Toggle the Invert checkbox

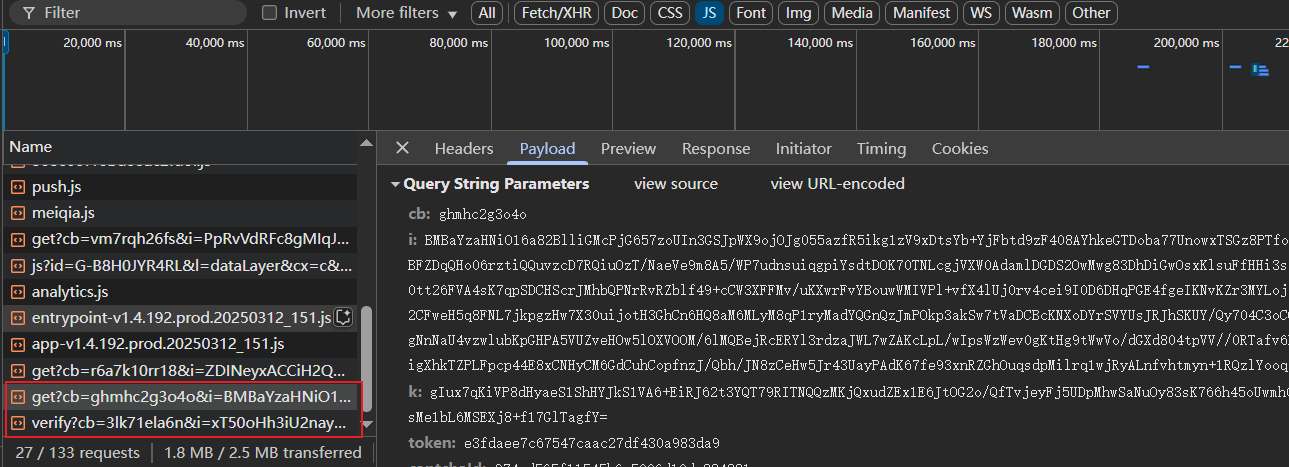tap(269, 13)
